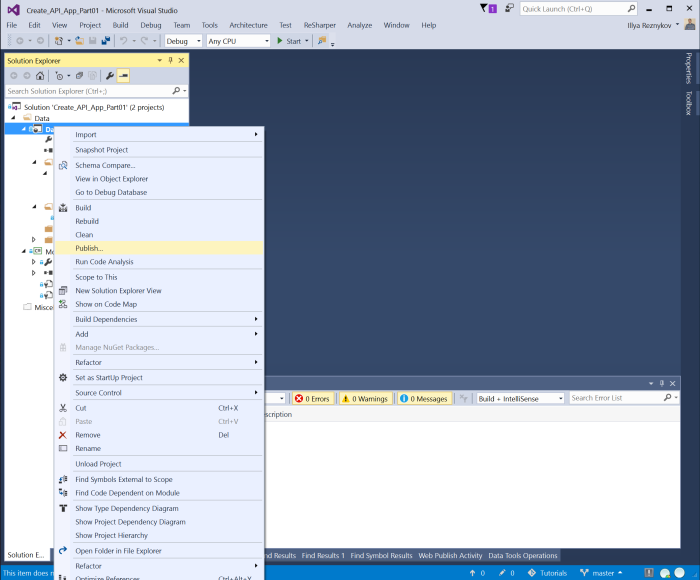700x580 pixels.
Task: Click New Solution Explorer View icon
Action: [63, 291]
